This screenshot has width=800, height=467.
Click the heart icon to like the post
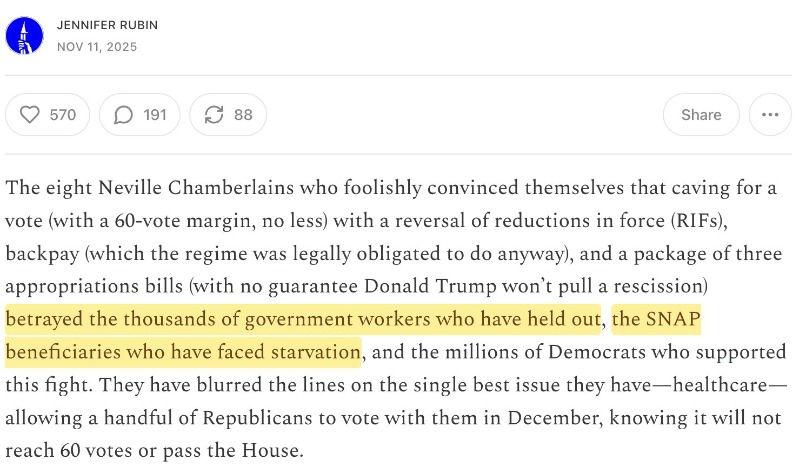(x=29, y=115)
